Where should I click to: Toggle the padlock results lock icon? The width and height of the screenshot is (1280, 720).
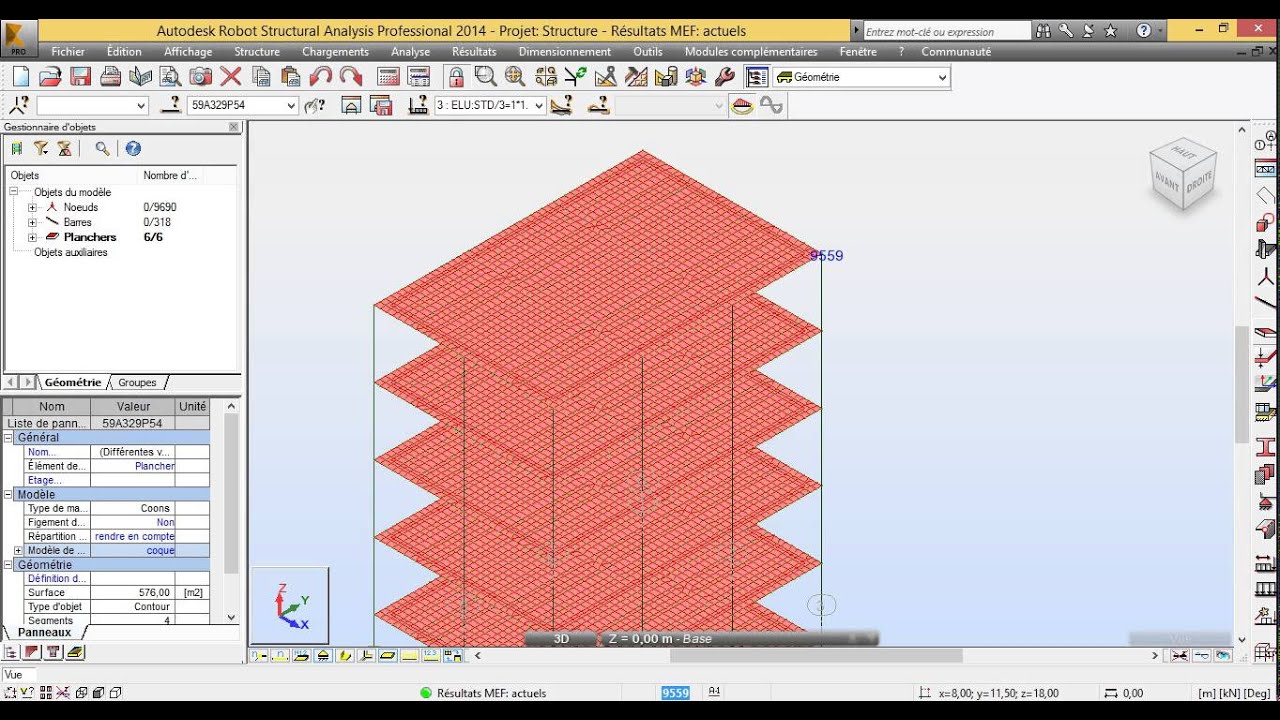tap(456, 77)
